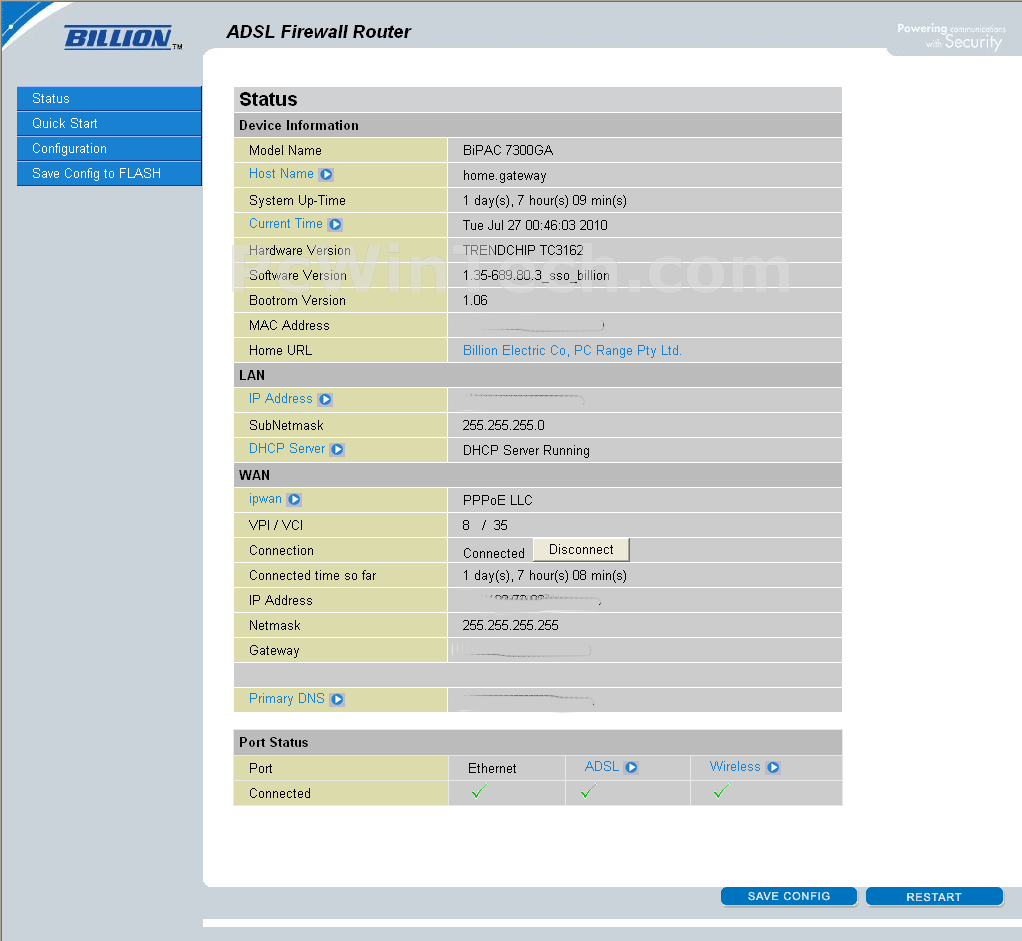Click the SAVE CONFIG button

pos(789,896)
